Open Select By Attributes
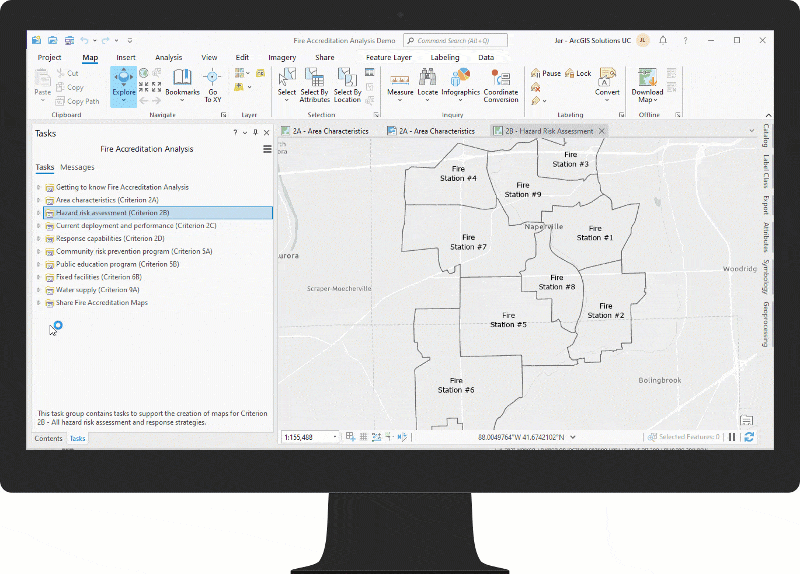800x574 pixels. [x=314, y=85]
